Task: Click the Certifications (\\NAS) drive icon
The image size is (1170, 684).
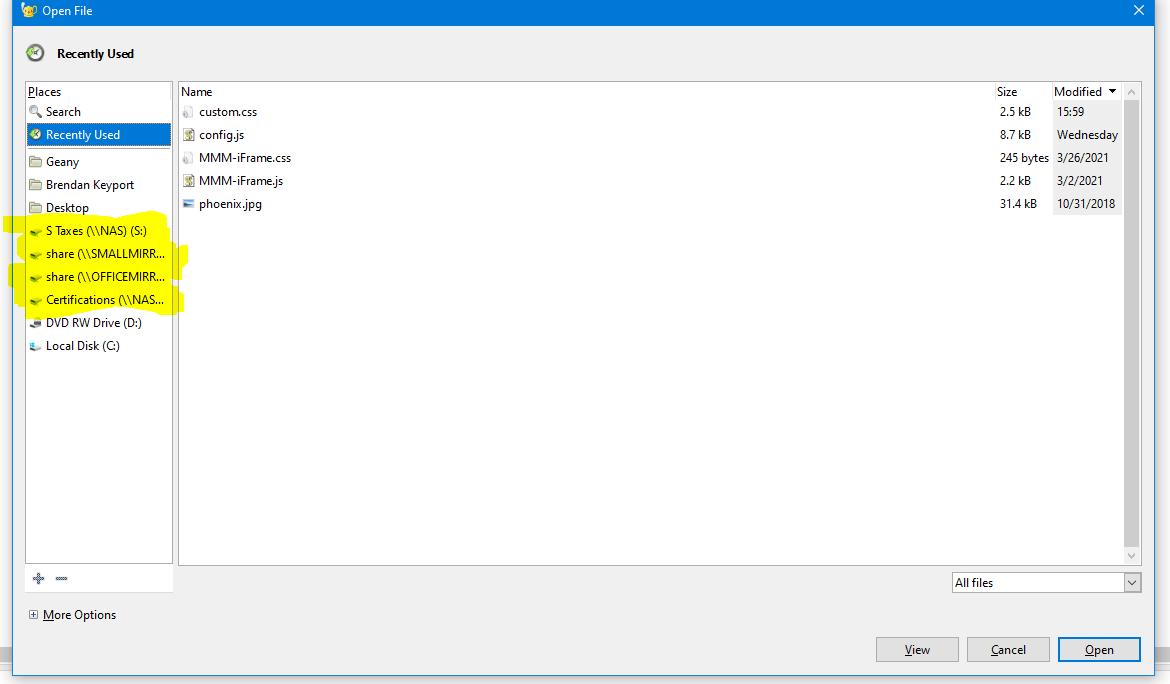Action: click(x=35, y=299)
